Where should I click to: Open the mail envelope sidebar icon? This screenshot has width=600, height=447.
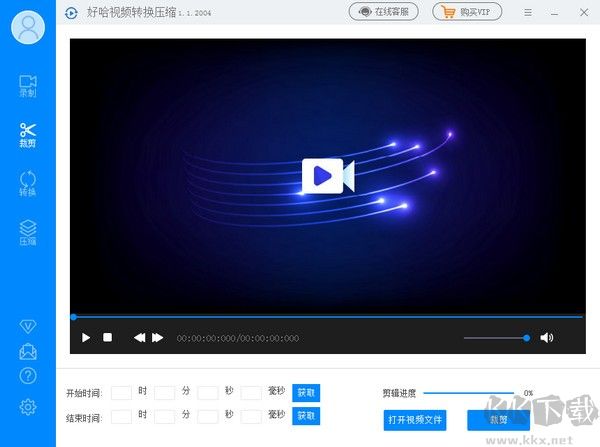click(28, 352)
